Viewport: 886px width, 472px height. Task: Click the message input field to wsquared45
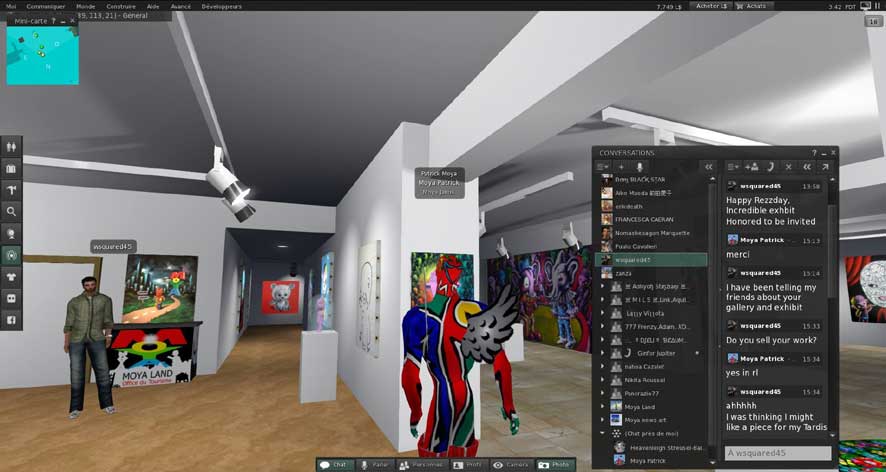pos(777,453)
